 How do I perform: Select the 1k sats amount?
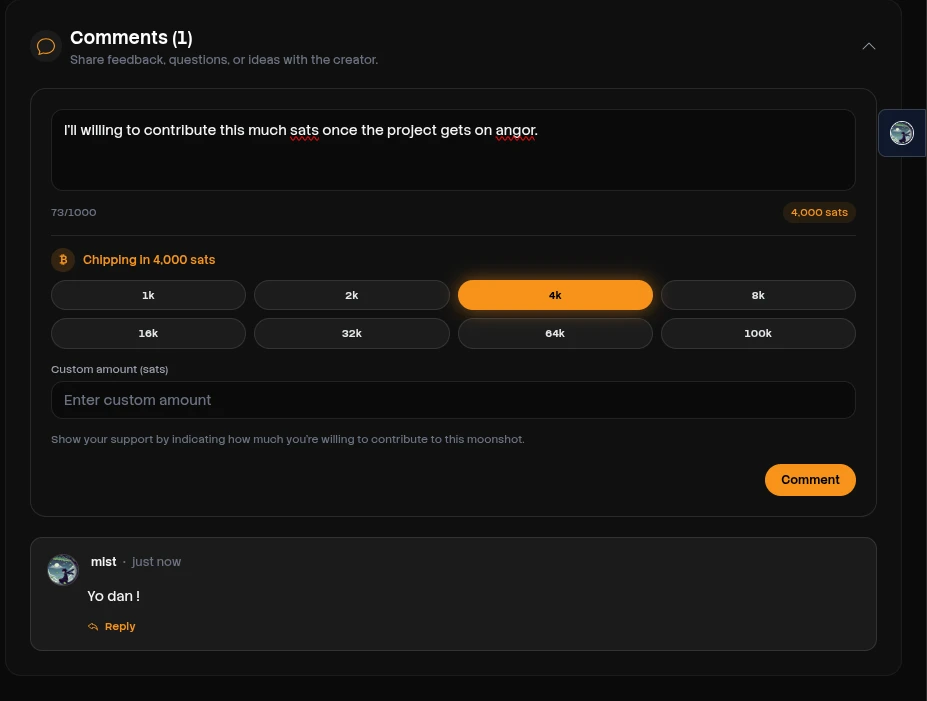[148, 295]
